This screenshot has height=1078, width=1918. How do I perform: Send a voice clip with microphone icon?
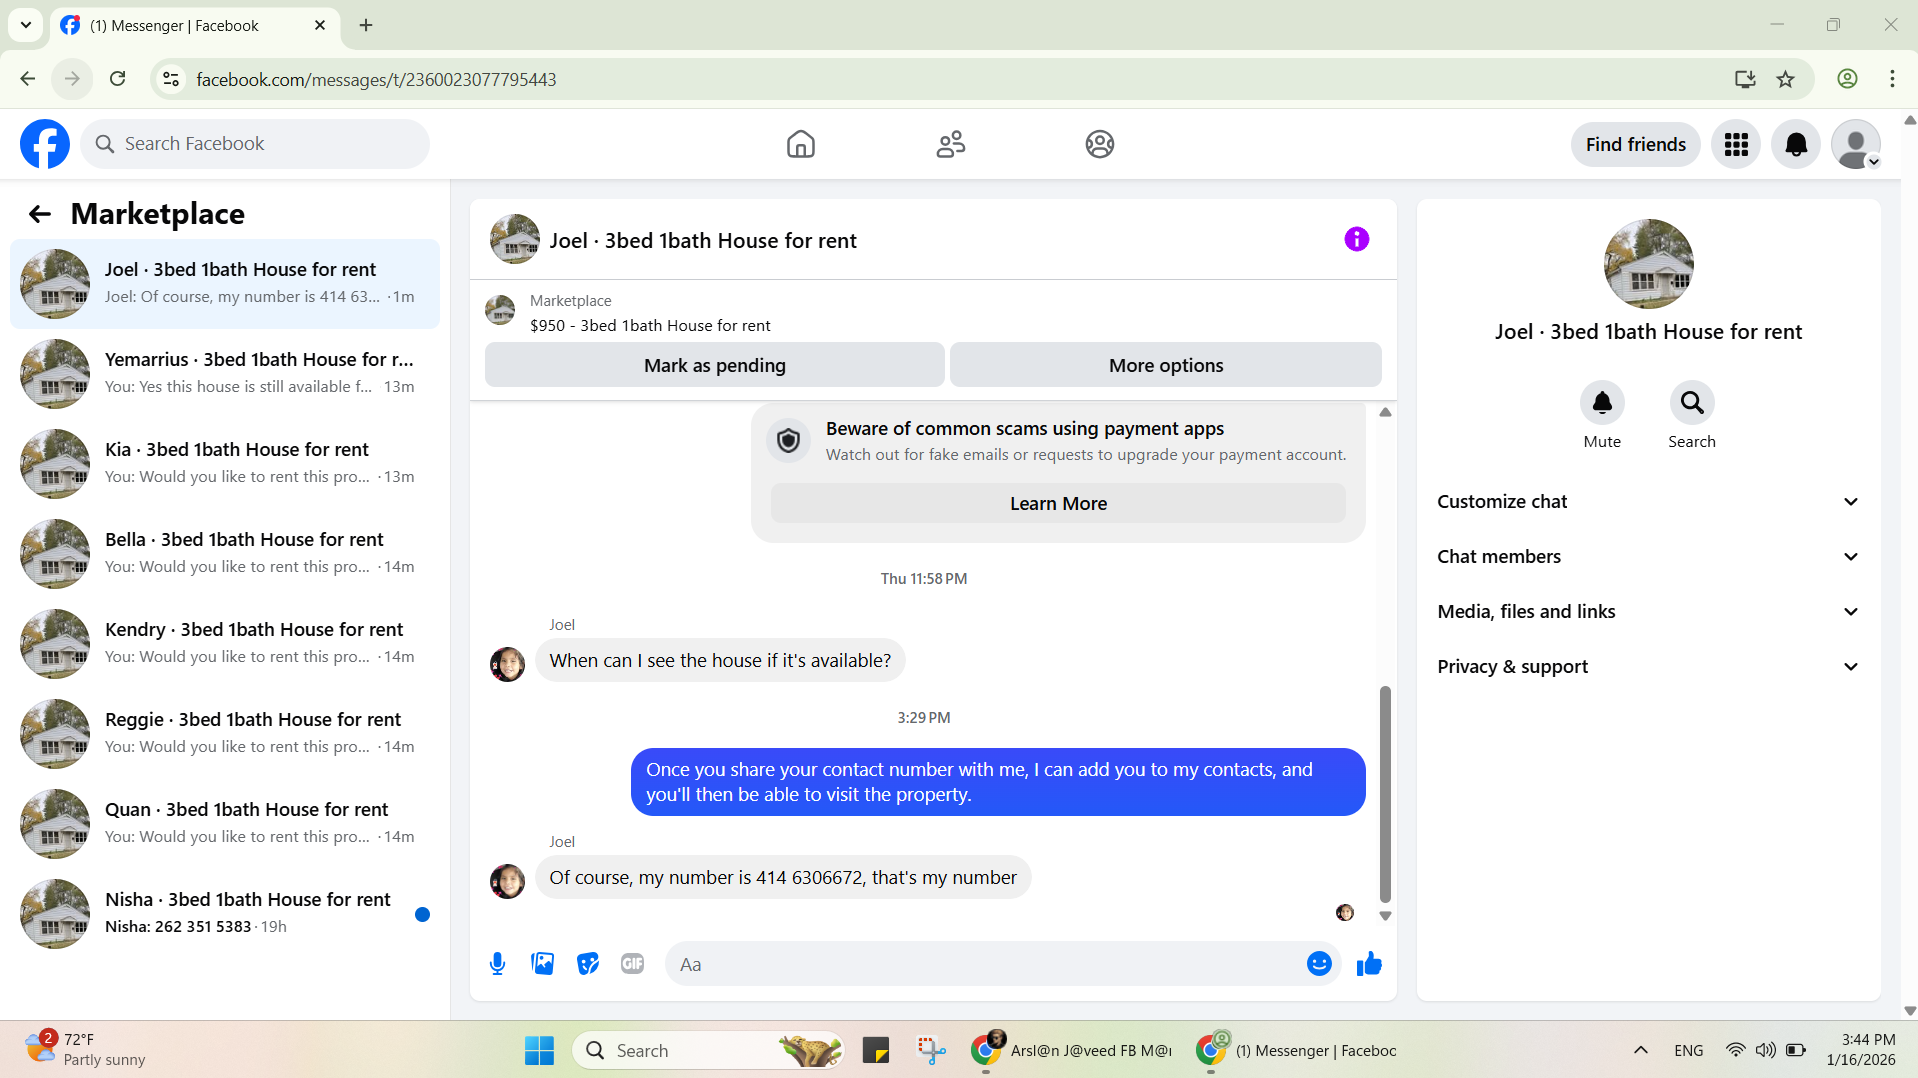point(497,963)
